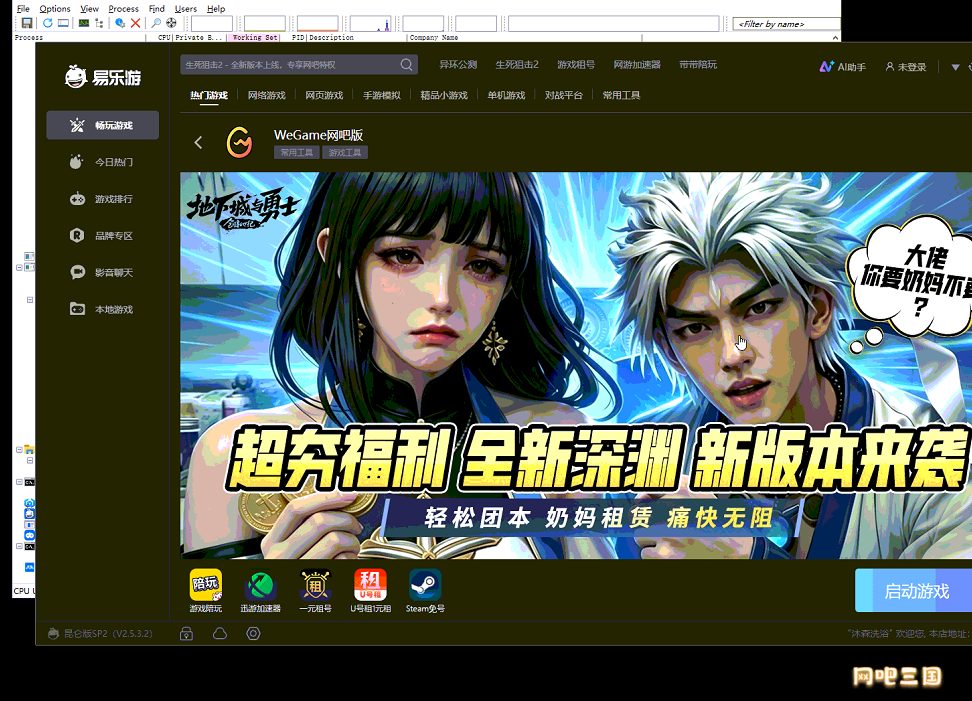972x701 pixels.
Task: Click 未登录 to log in
Action: (x=906, y=67)
